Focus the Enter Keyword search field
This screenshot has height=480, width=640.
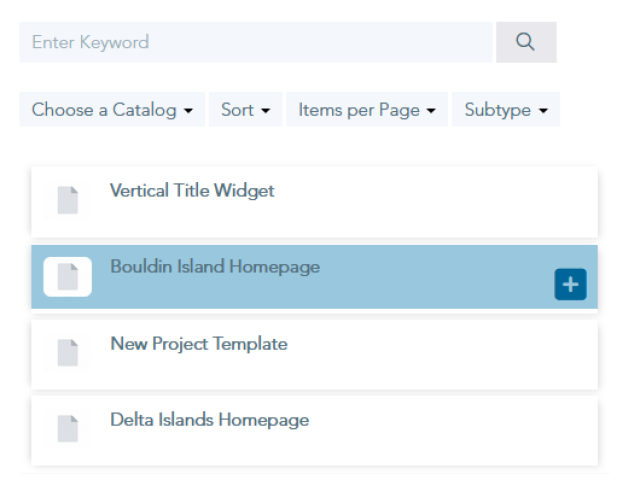[x=256, y=42]
